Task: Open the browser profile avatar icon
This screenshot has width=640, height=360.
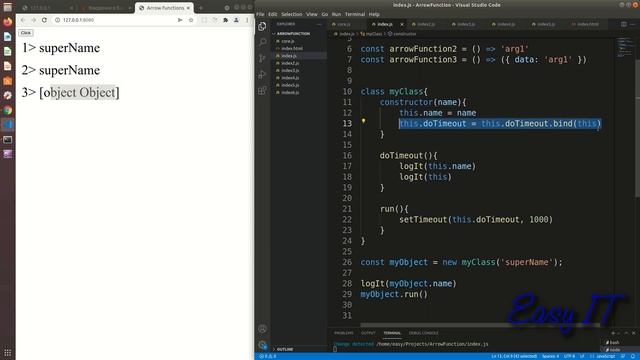Action: [236, 20]
